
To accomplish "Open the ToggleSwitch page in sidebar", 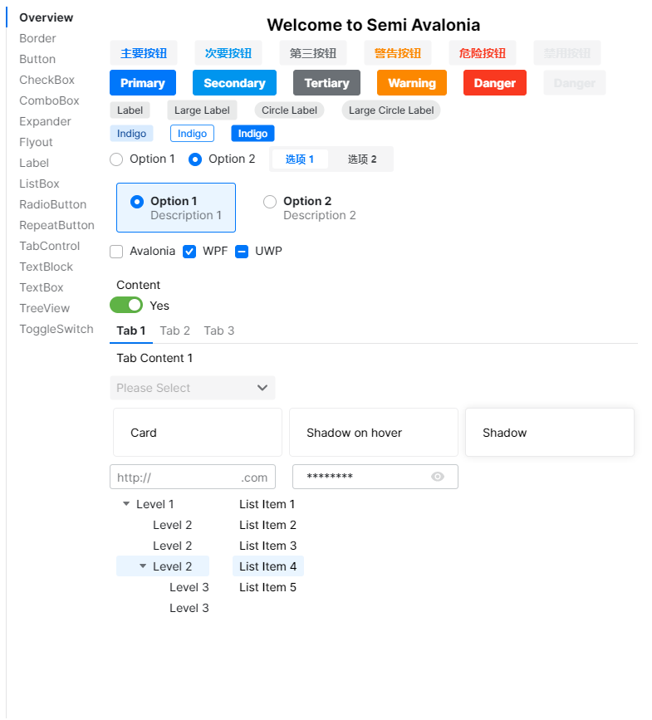I will point(56,329).
